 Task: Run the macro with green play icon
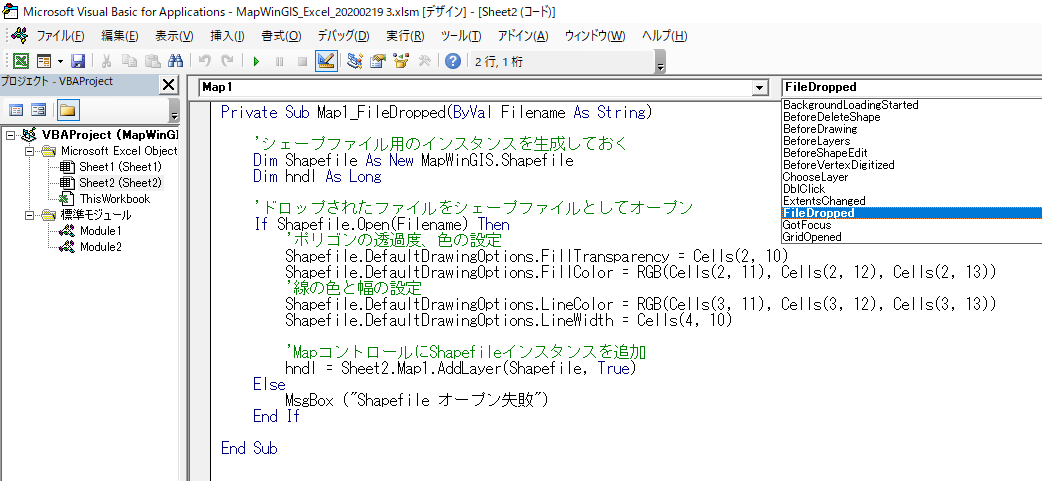click(257, 62)
